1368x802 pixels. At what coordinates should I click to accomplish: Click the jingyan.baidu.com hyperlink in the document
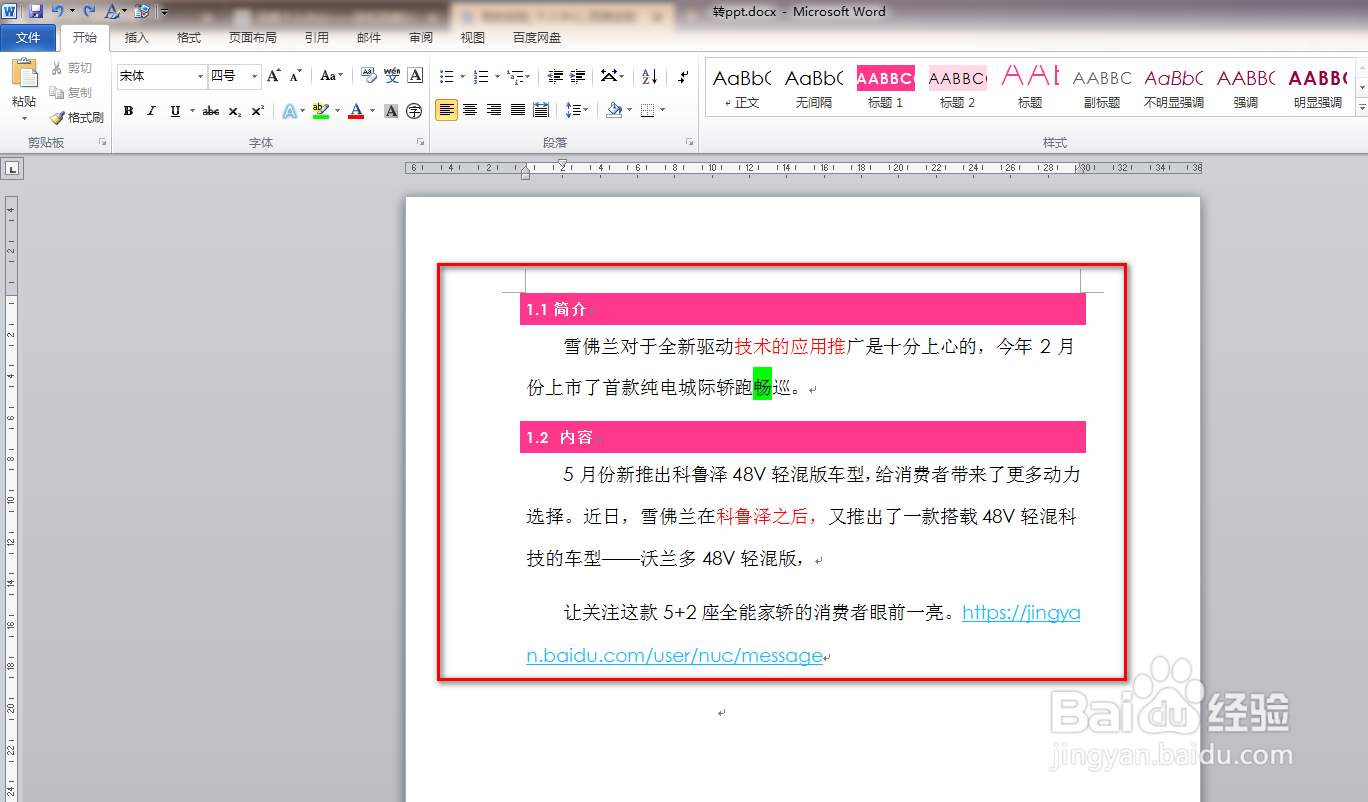coord(1020,612)
